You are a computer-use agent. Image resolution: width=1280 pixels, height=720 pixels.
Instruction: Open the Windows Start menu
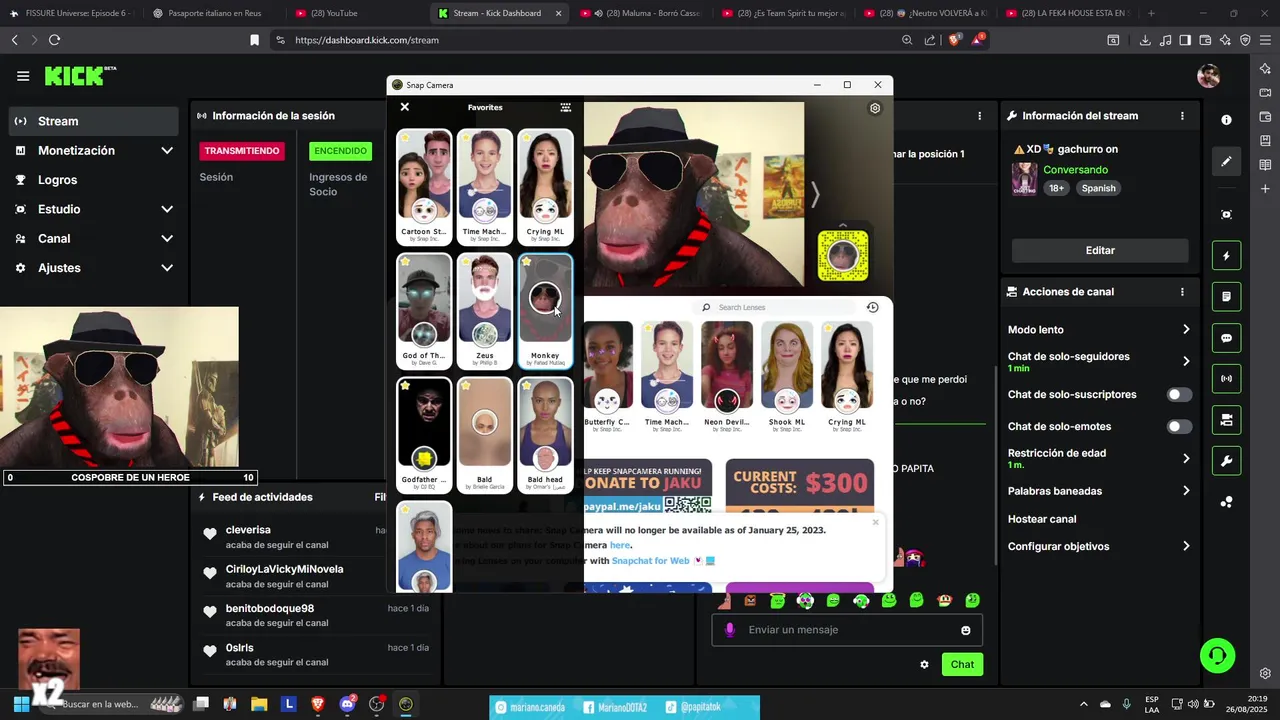(x=21, y=704)
